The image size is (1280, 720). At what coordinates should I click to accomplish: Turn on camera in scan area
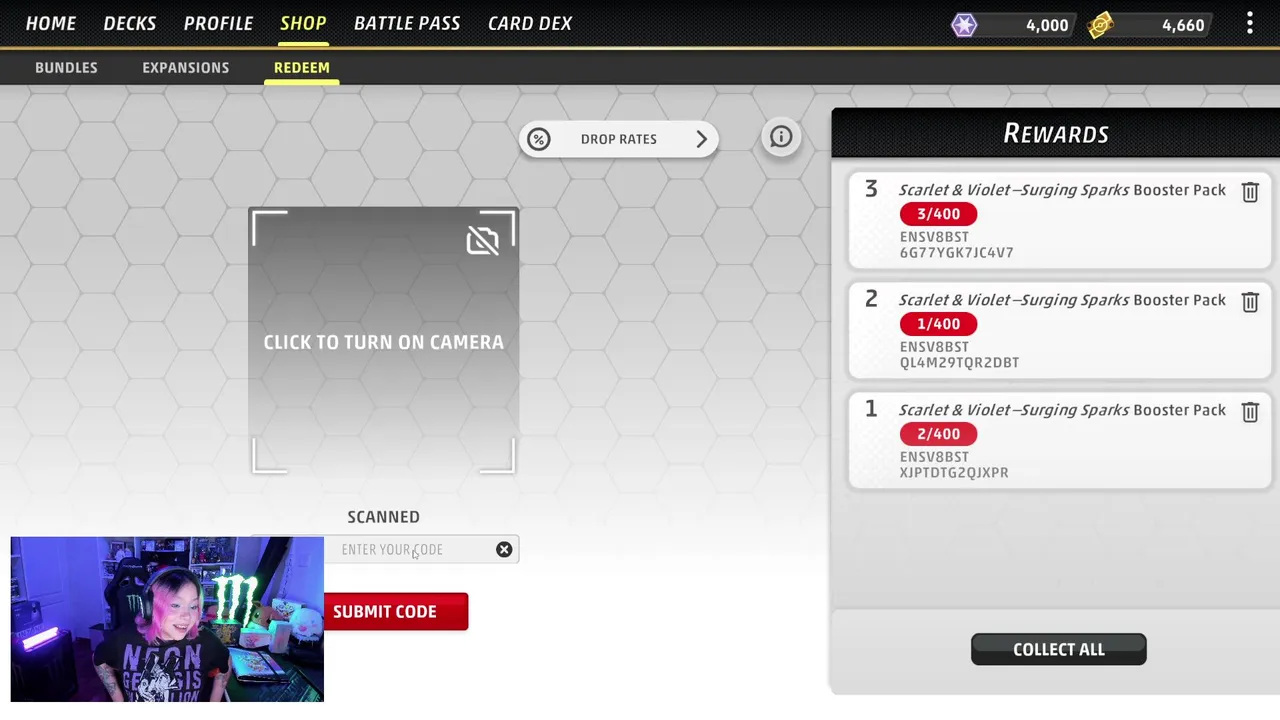pyautogui.click(x=383, y=341)
